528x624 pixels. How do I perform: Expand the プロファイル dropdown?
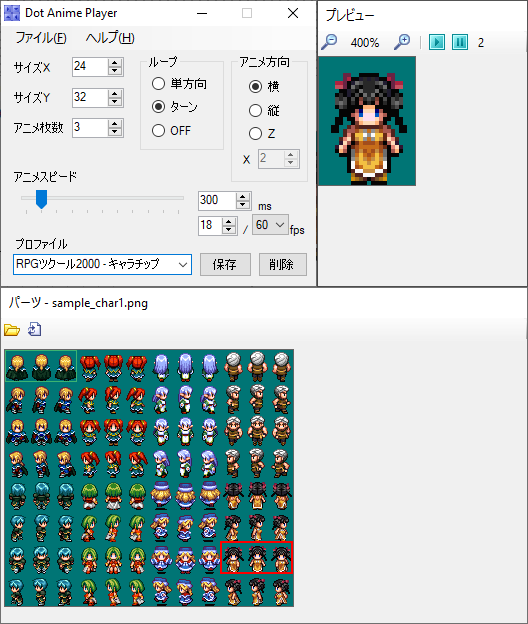click(183, 265)
